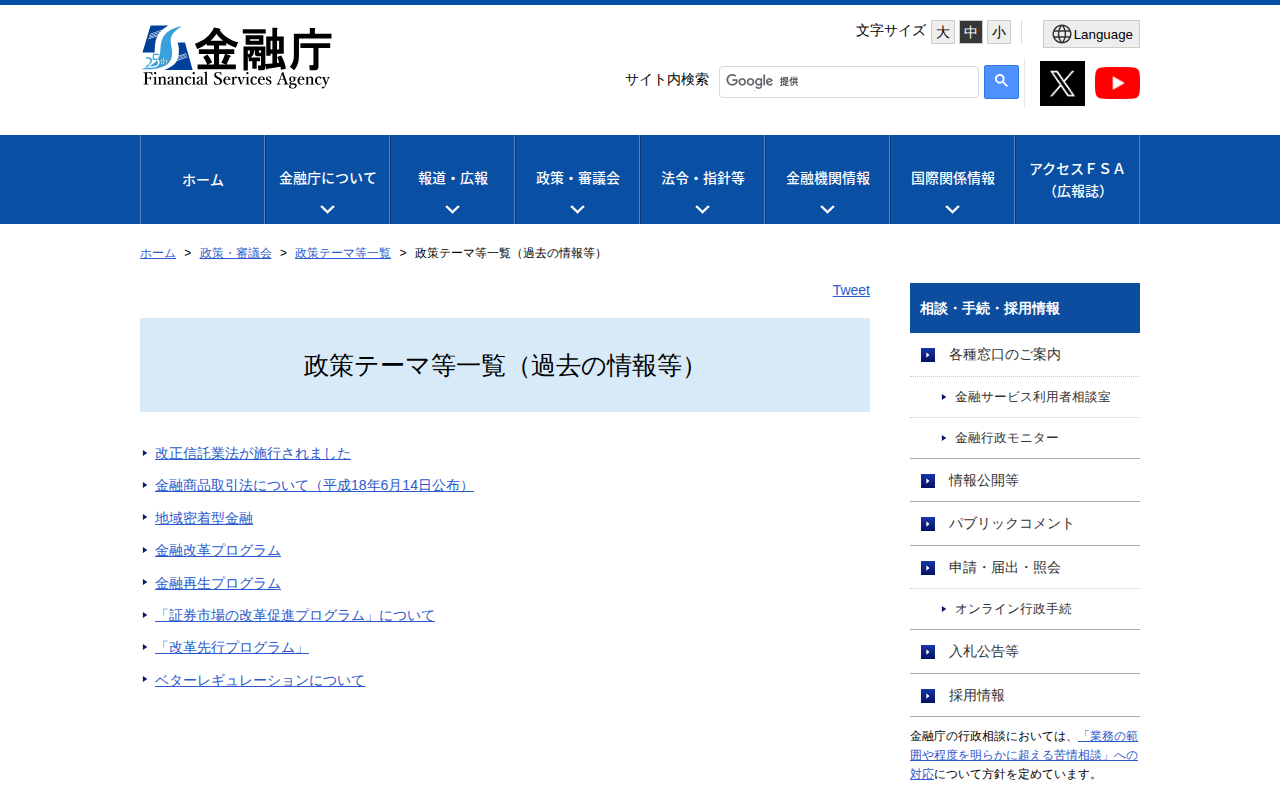Set text size to 小 (small)
Image resolution: width=1280 pixels, height=800 pixels.
999,32
